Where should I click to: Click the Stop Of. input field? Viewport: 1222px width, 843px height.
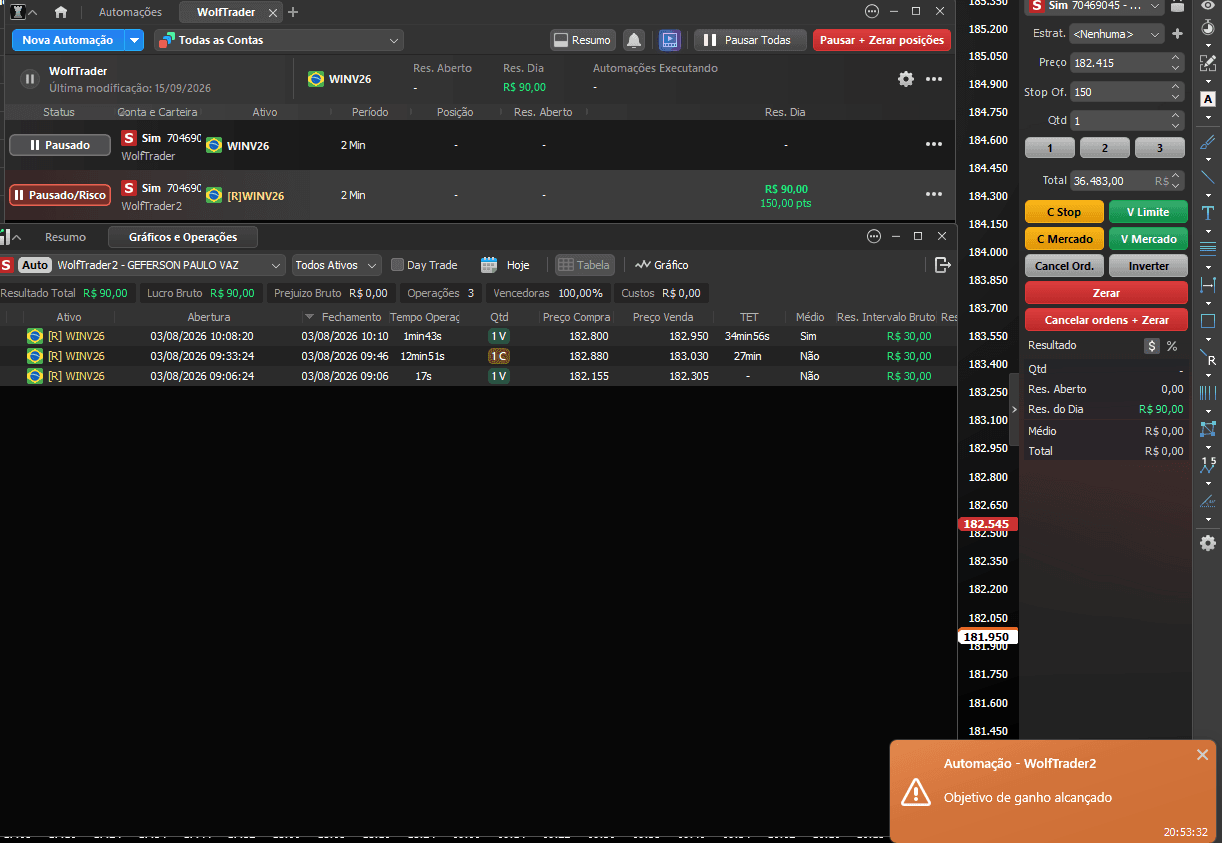point(1127,92)
